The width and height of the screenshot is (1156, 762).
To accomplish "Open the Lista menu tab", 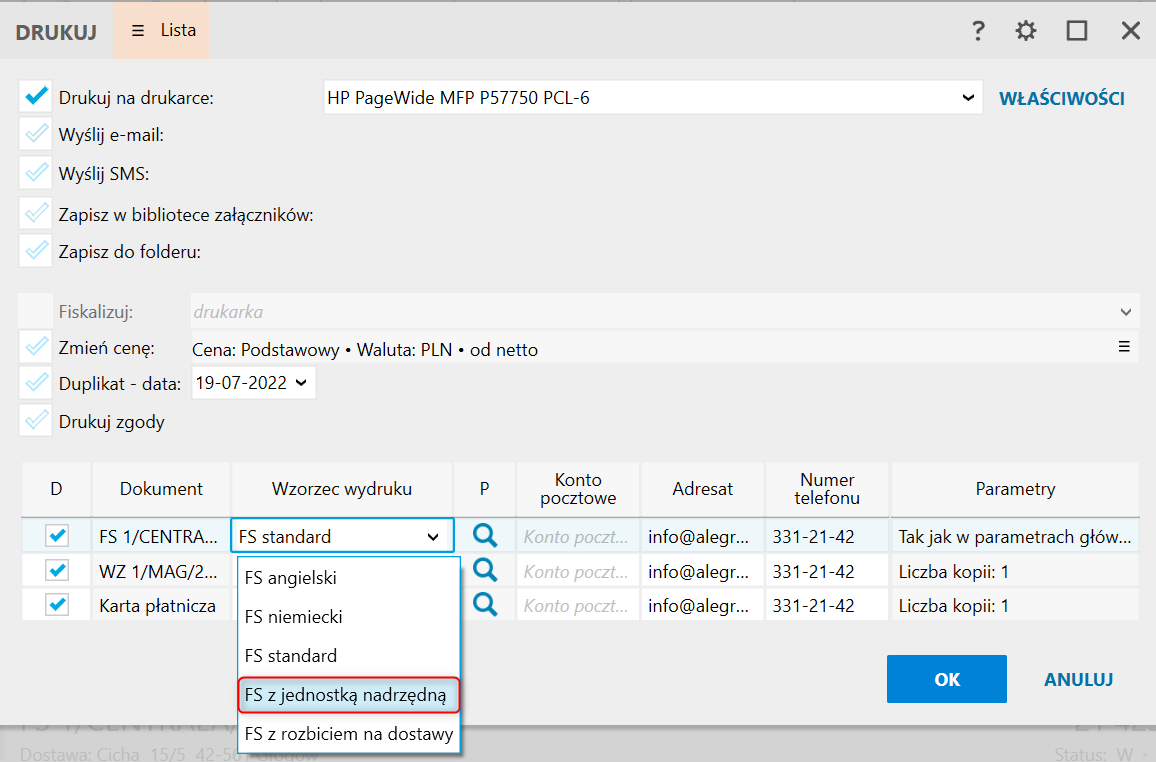I will pyautogui.click(x=161, y=30).
